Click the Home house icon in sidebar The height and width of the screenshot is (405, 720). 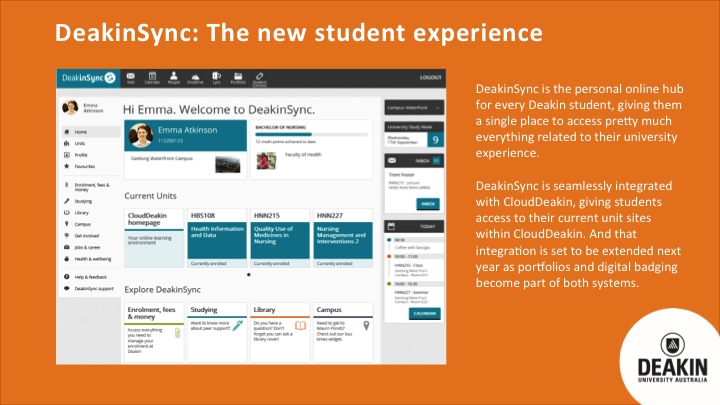coord(67,132)
